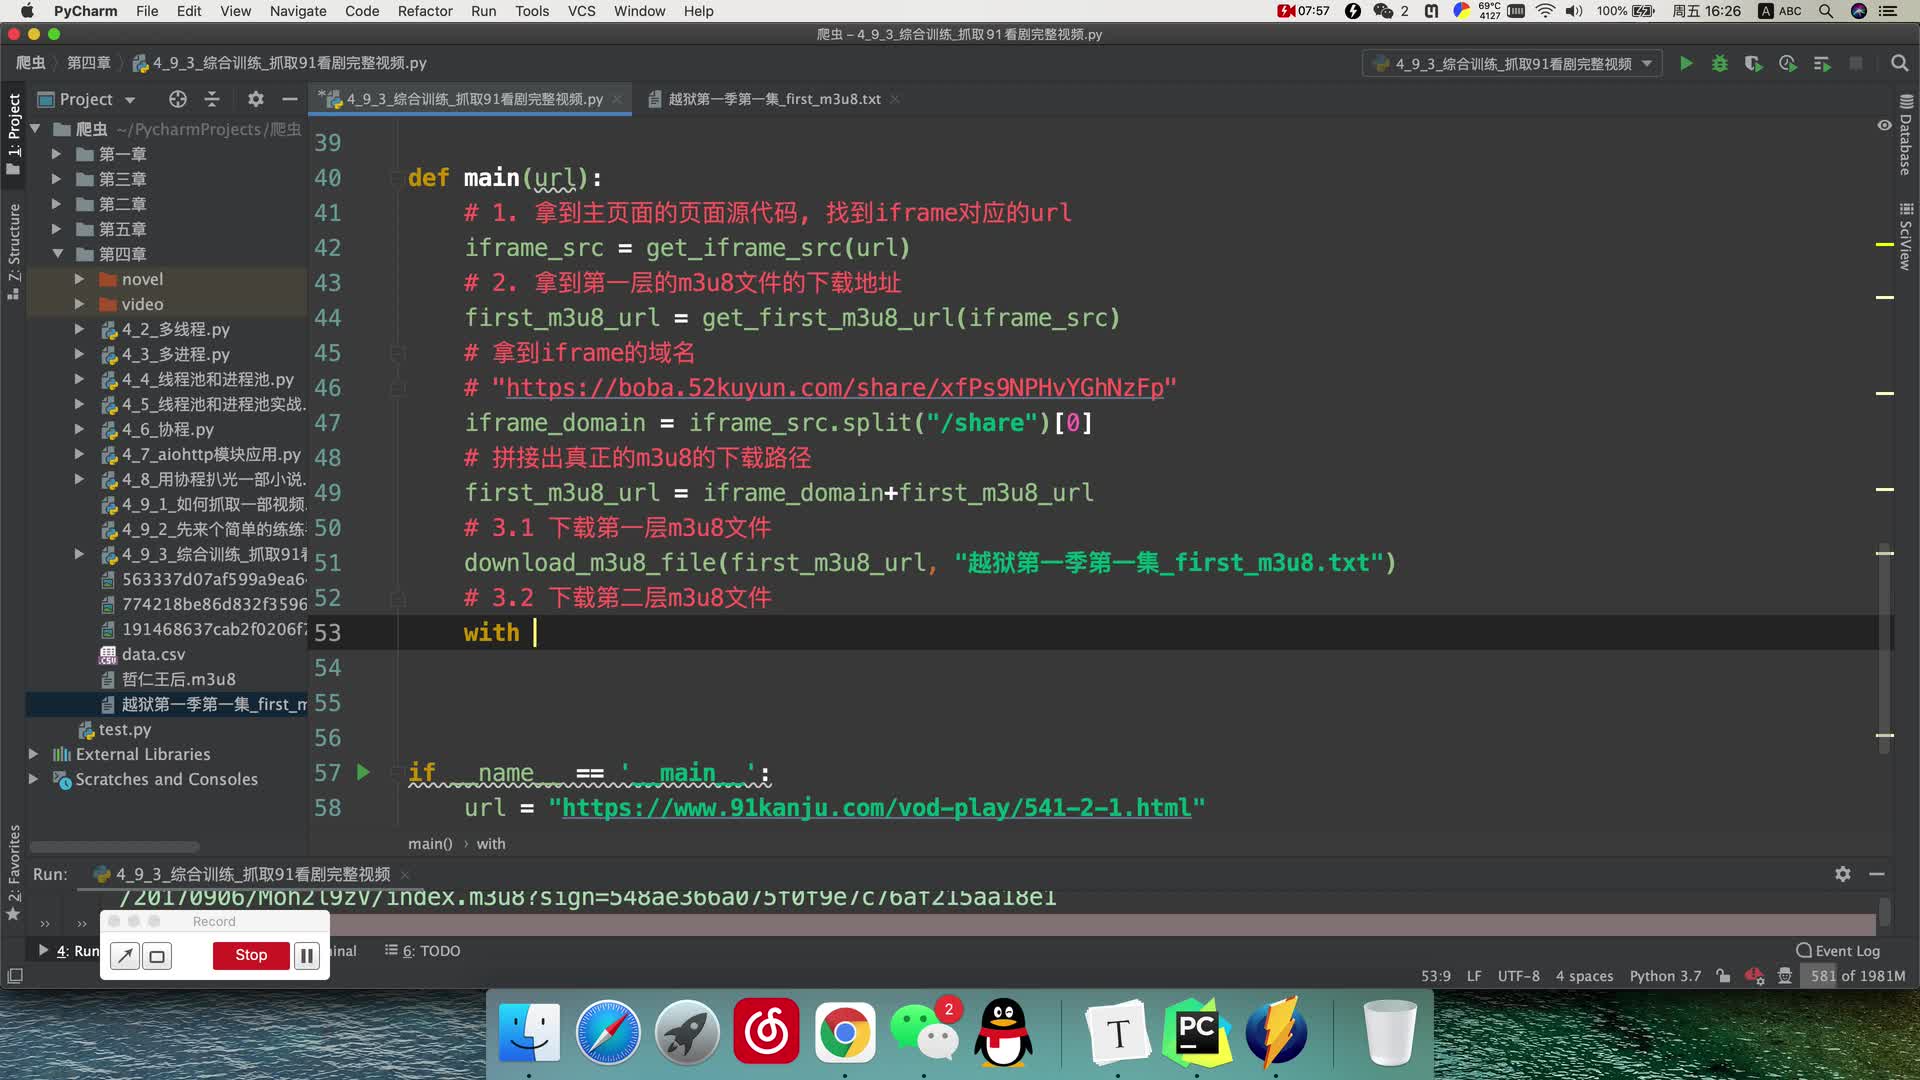Expand the video folder
Screen dimensions: 1920x1080
tap(79, 304)
